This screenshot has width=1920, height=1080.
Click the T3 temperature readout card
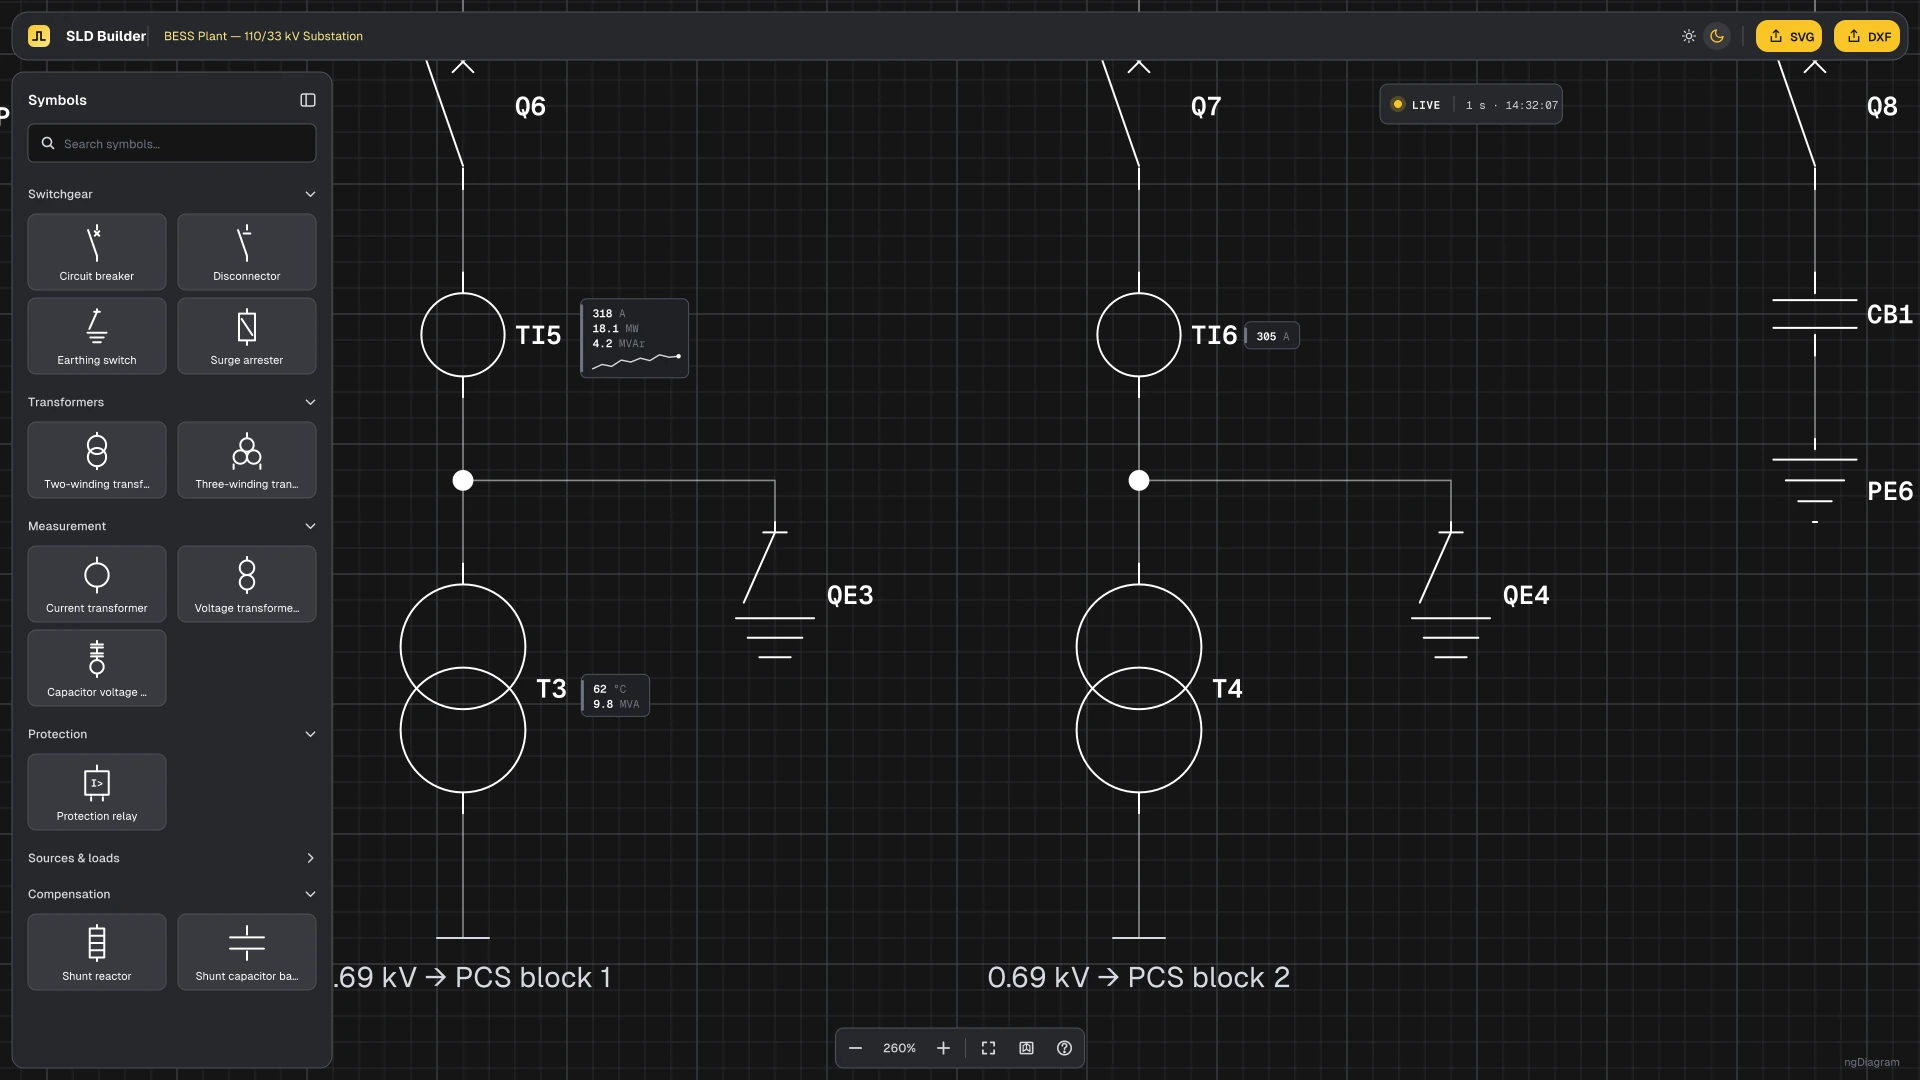615,696
